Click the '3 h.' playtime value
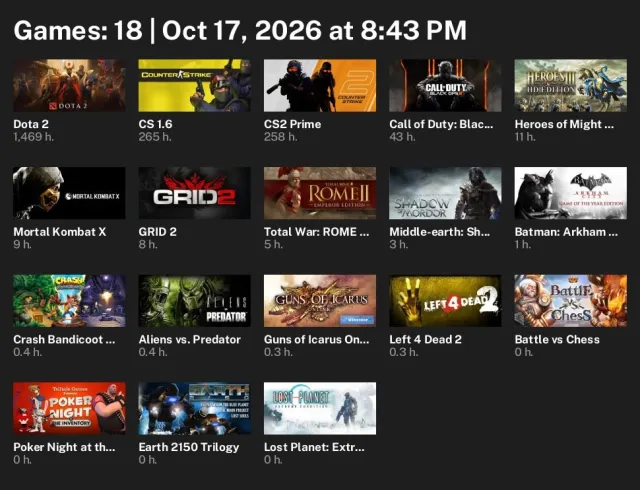Viewport: 640px width, 490px height. (398, 245)
